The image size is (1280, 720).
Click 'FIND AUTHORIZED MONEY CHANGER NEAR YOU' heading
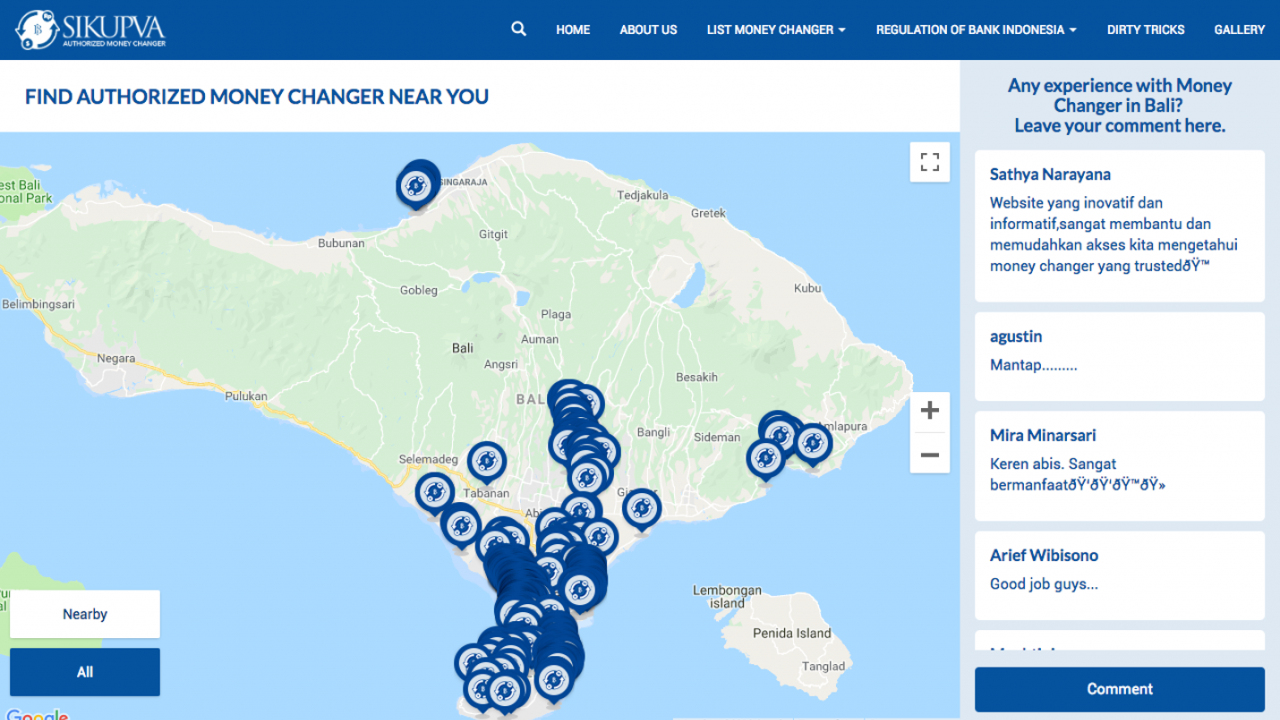click(x=257, y=97)
